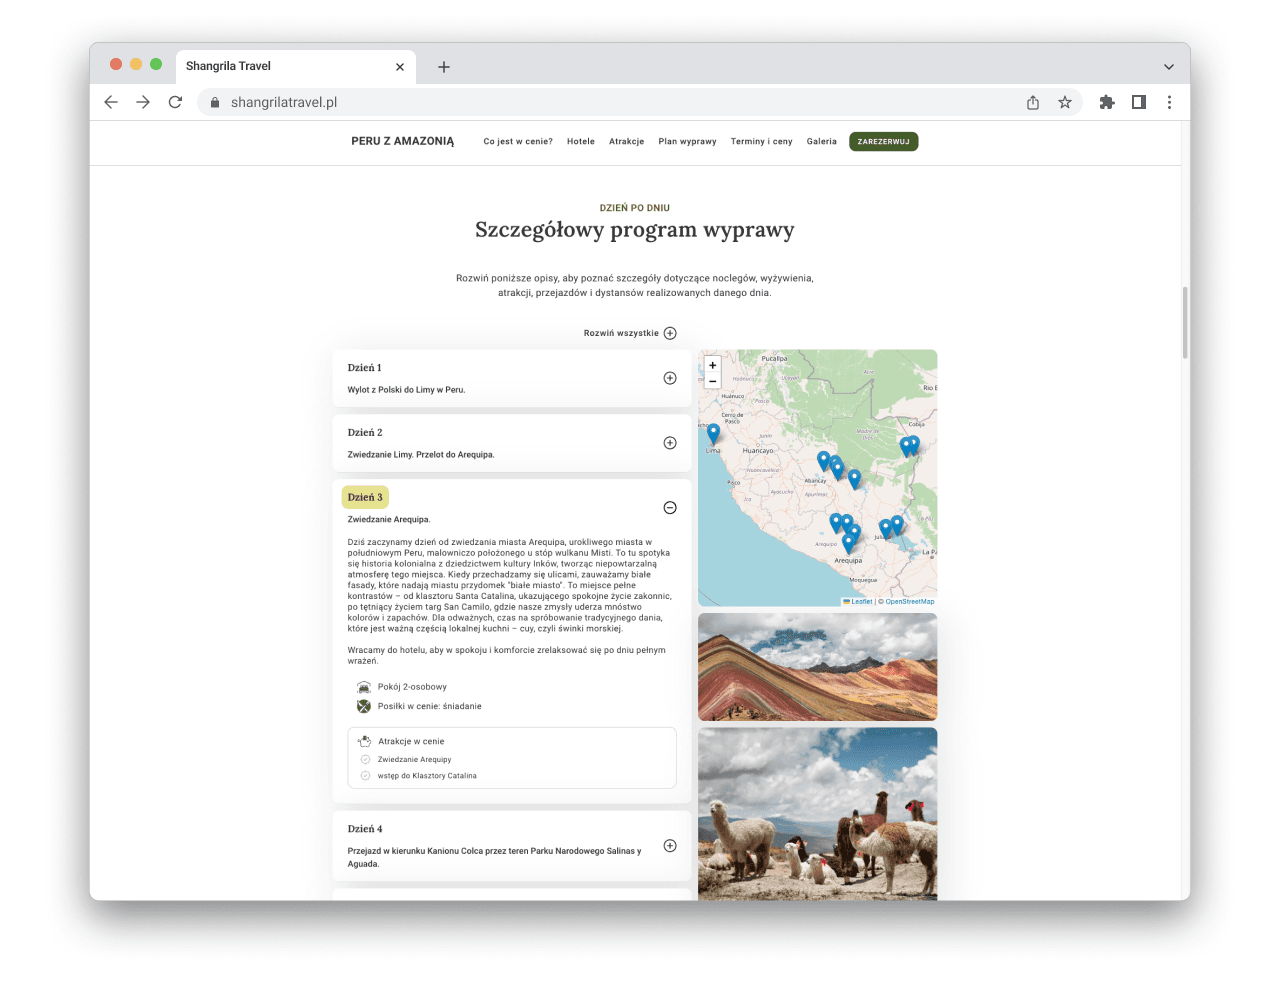Viewport: 1280px width, 984px height.
Task: Bookmark page with the star icon
Action: click(x=1065, y=102)
